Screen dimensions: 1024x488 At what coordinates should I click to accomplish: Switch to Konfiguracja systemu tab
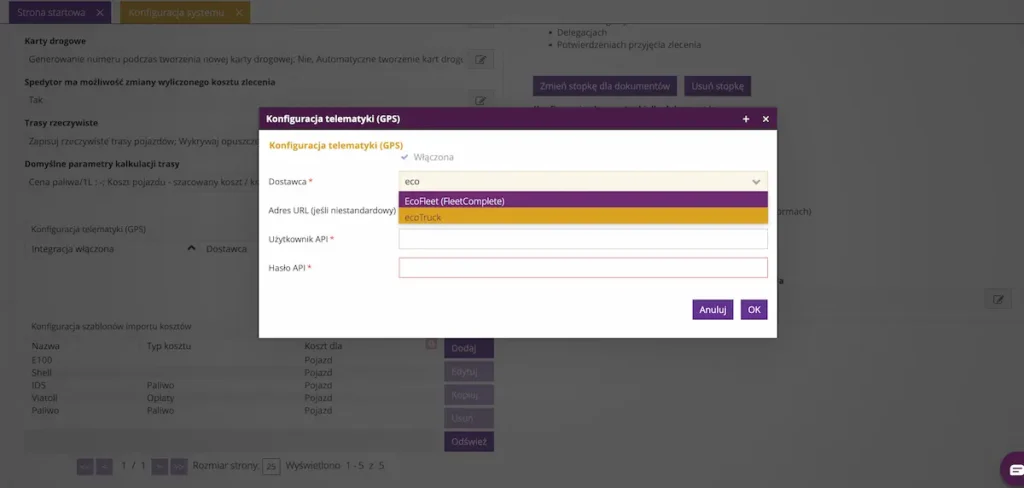click(176, 12)
